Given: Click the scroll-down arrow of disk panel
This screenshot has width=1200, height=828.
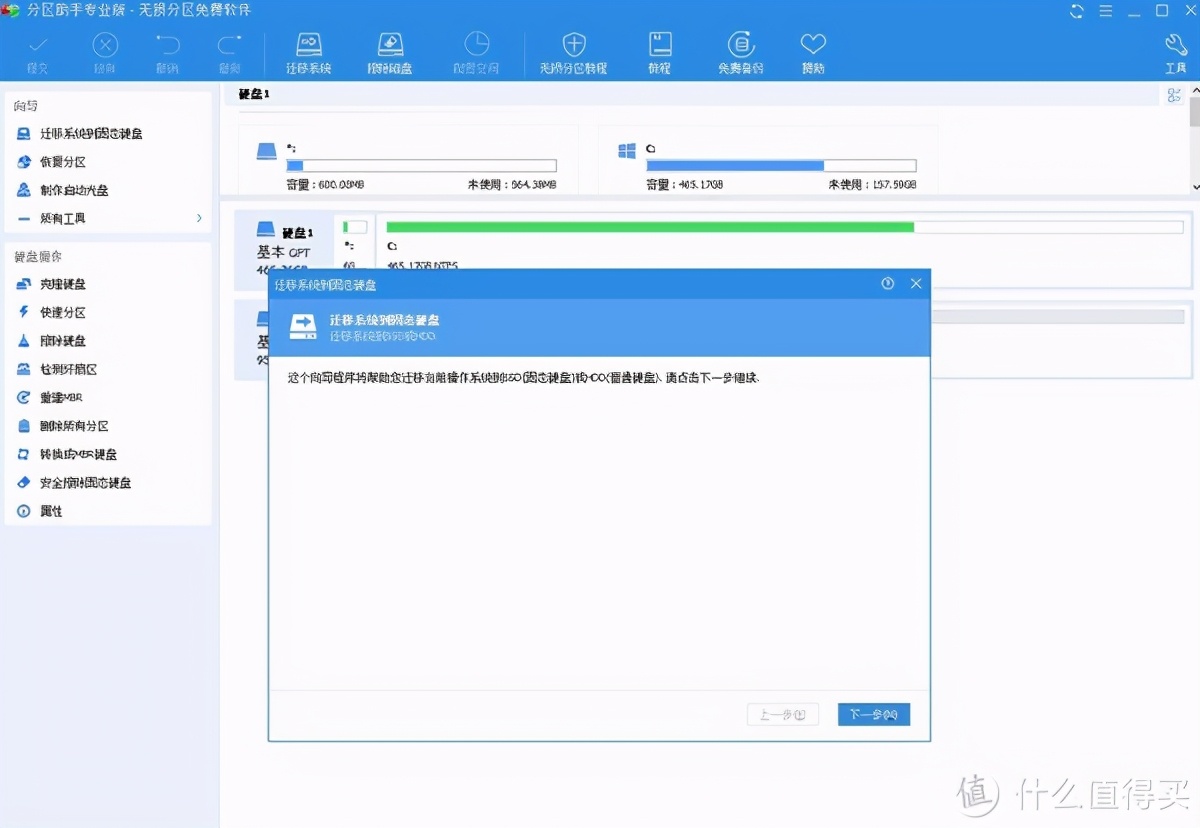Looking at the screenshot, I should 1194,186.
